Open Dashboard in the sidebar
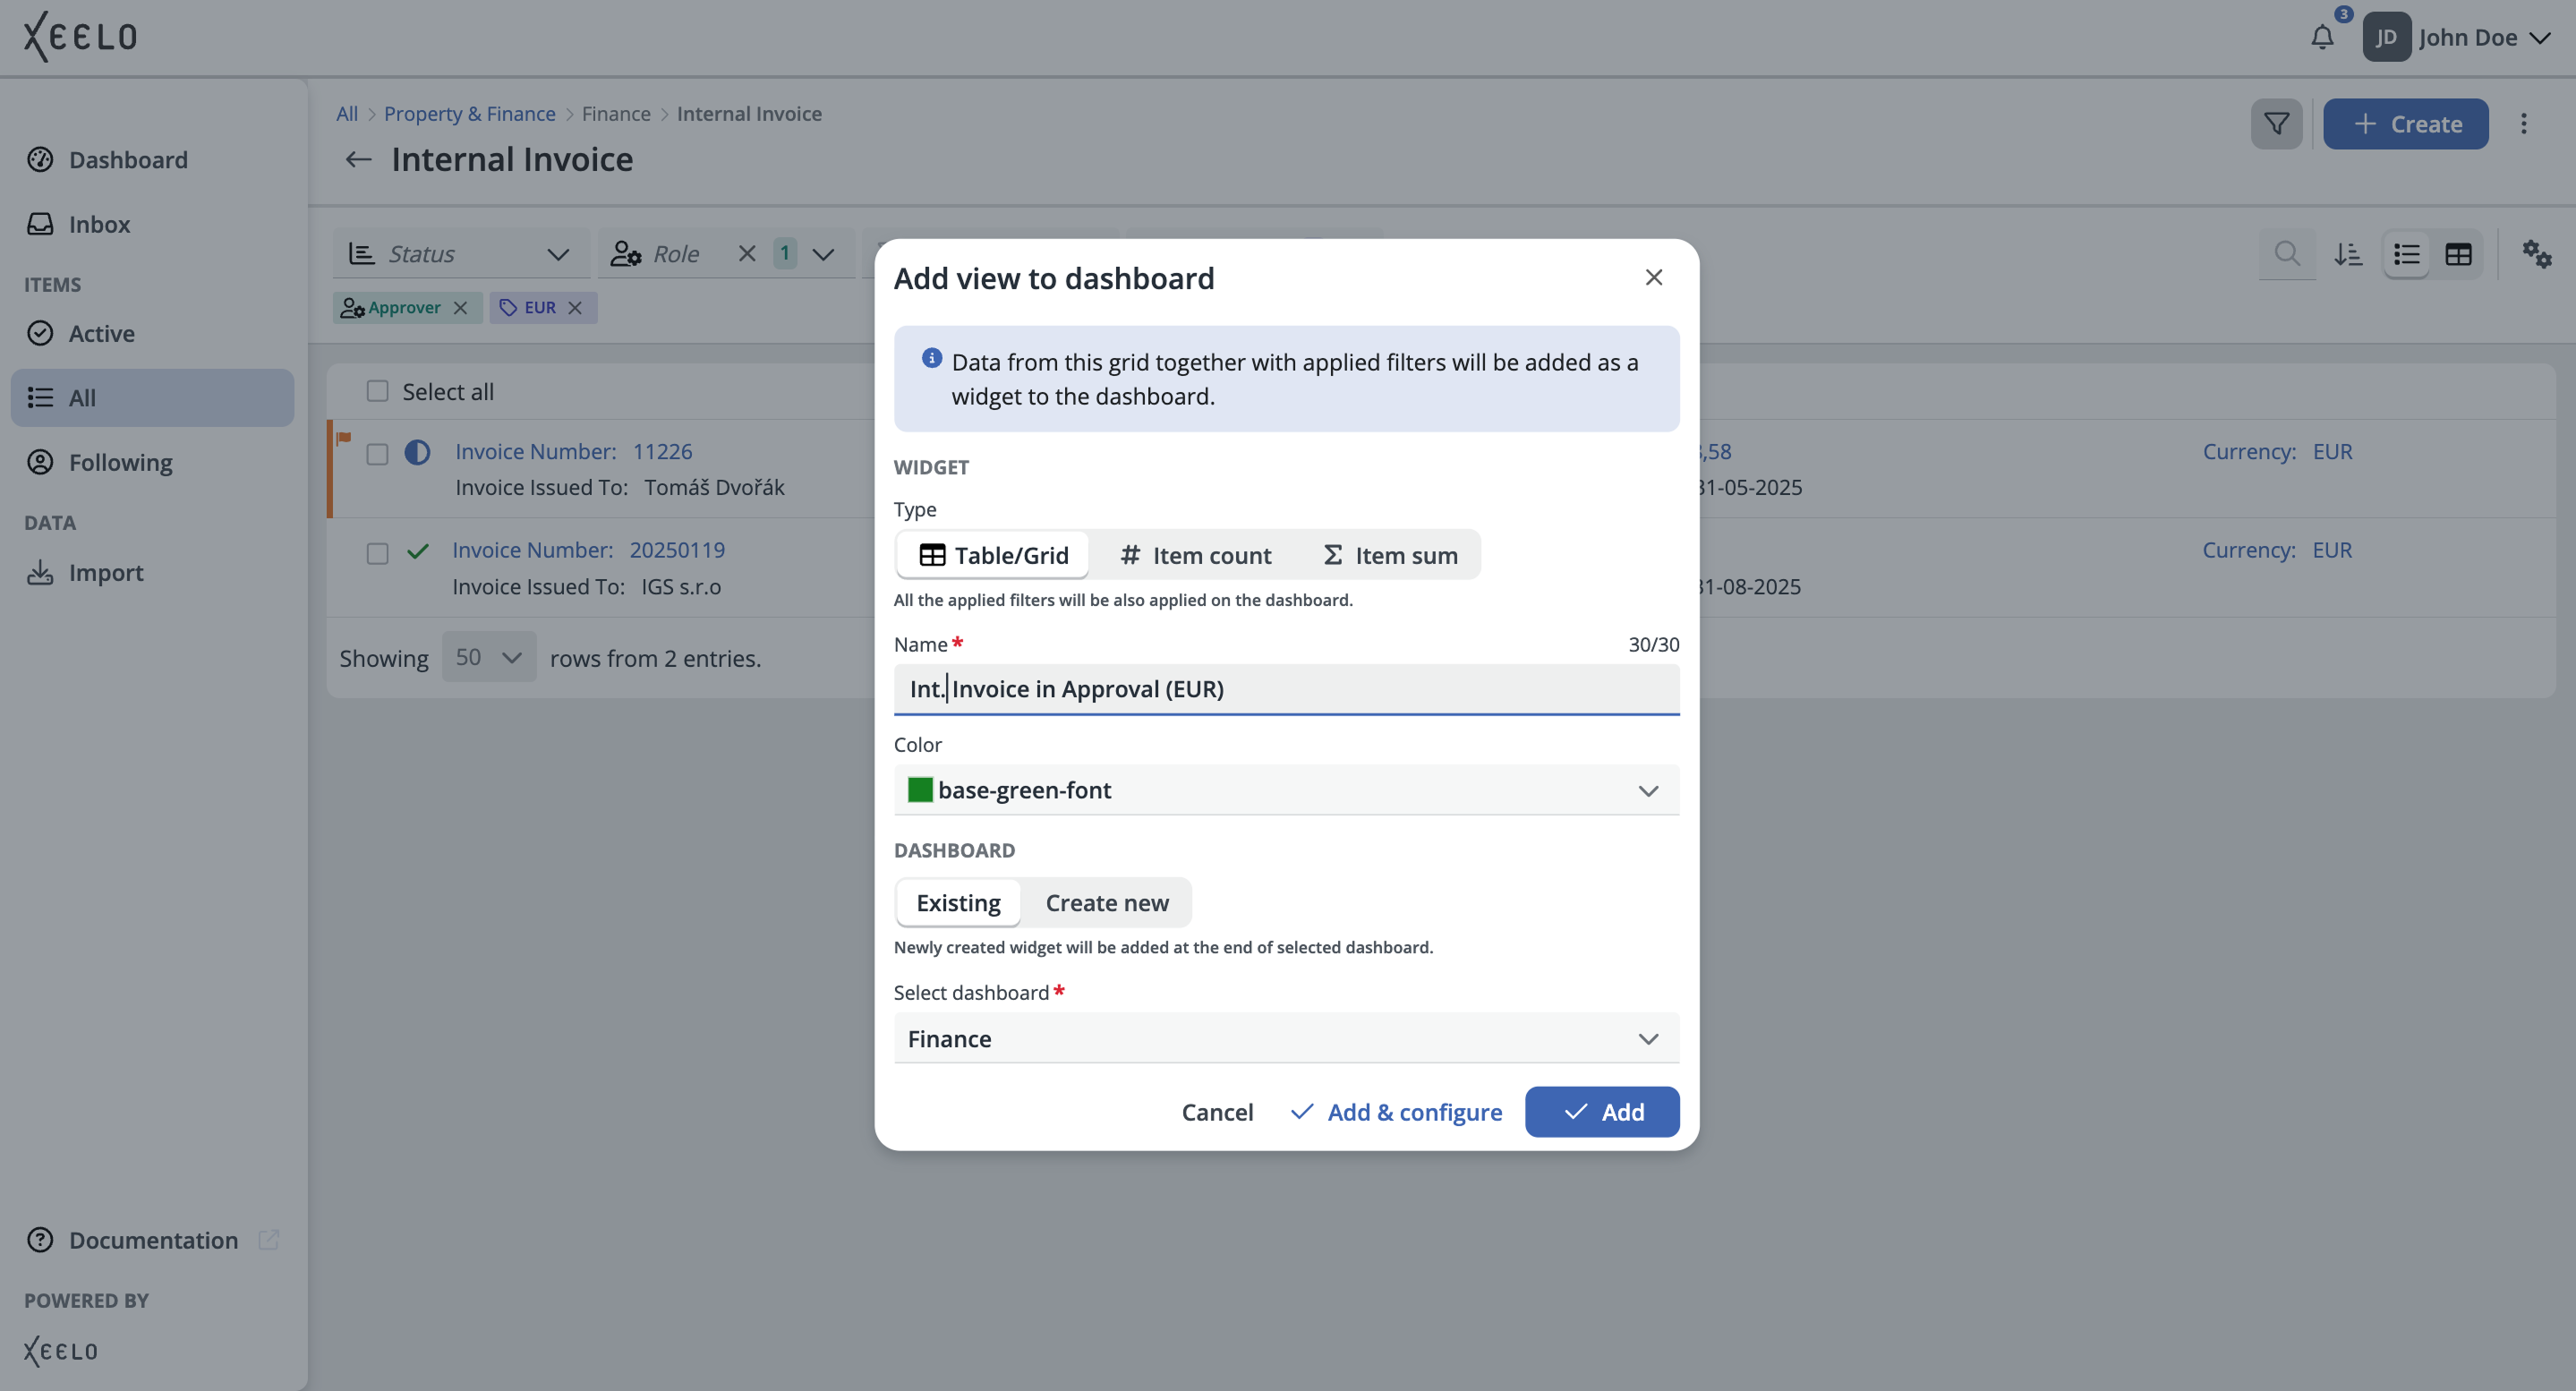Image resolution: width=2576 pixels, height=1391 pixels. tap(152, 160)
